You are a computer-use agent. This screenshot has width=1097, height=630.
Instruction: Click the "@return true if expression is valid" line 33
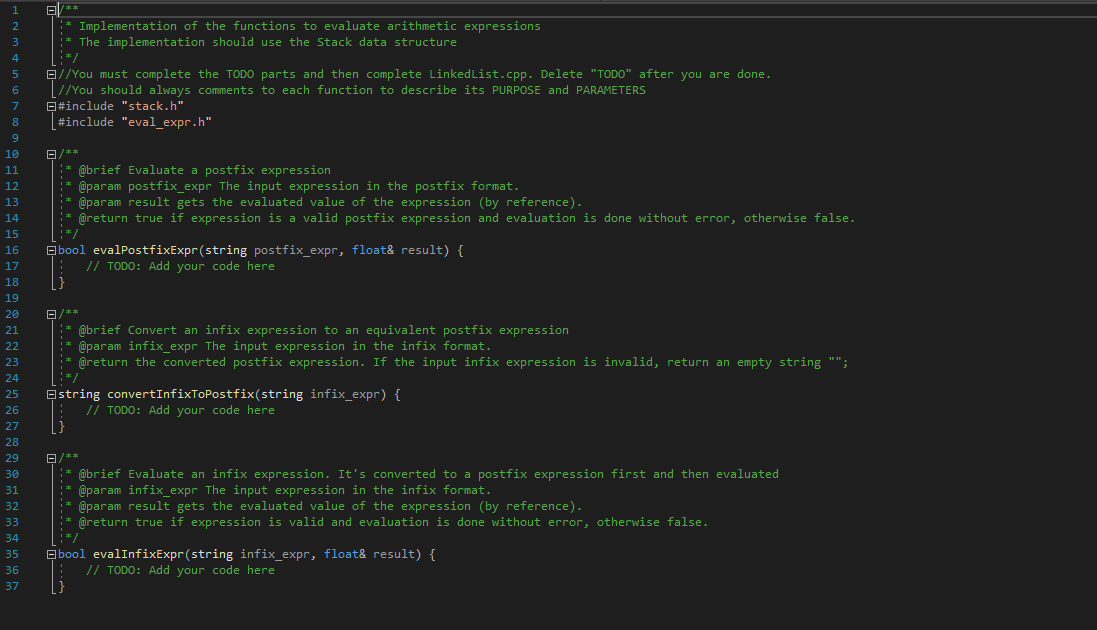(394, 522)
